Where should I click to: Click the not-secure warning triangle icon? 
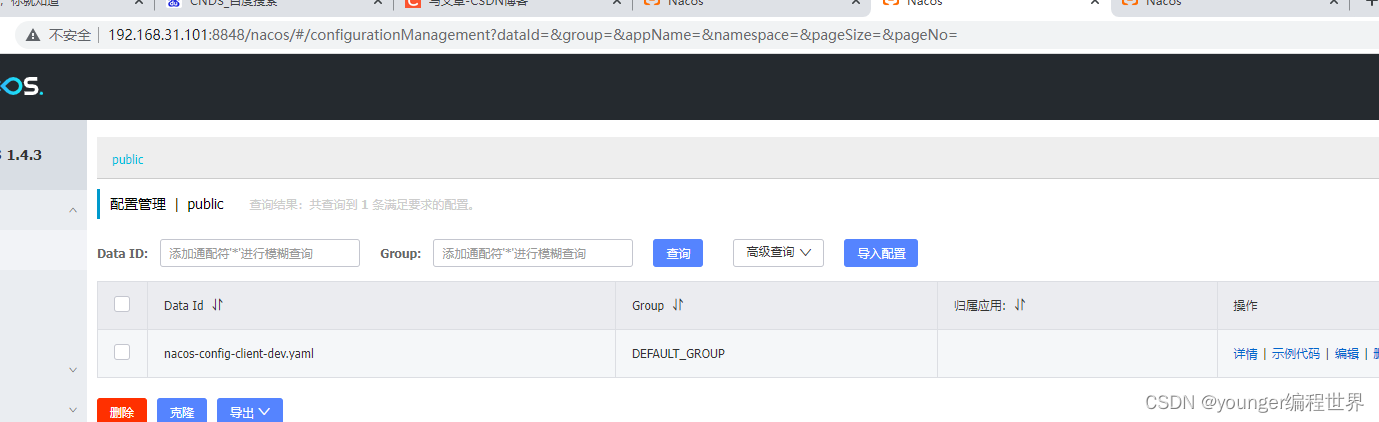coord(33,35)
